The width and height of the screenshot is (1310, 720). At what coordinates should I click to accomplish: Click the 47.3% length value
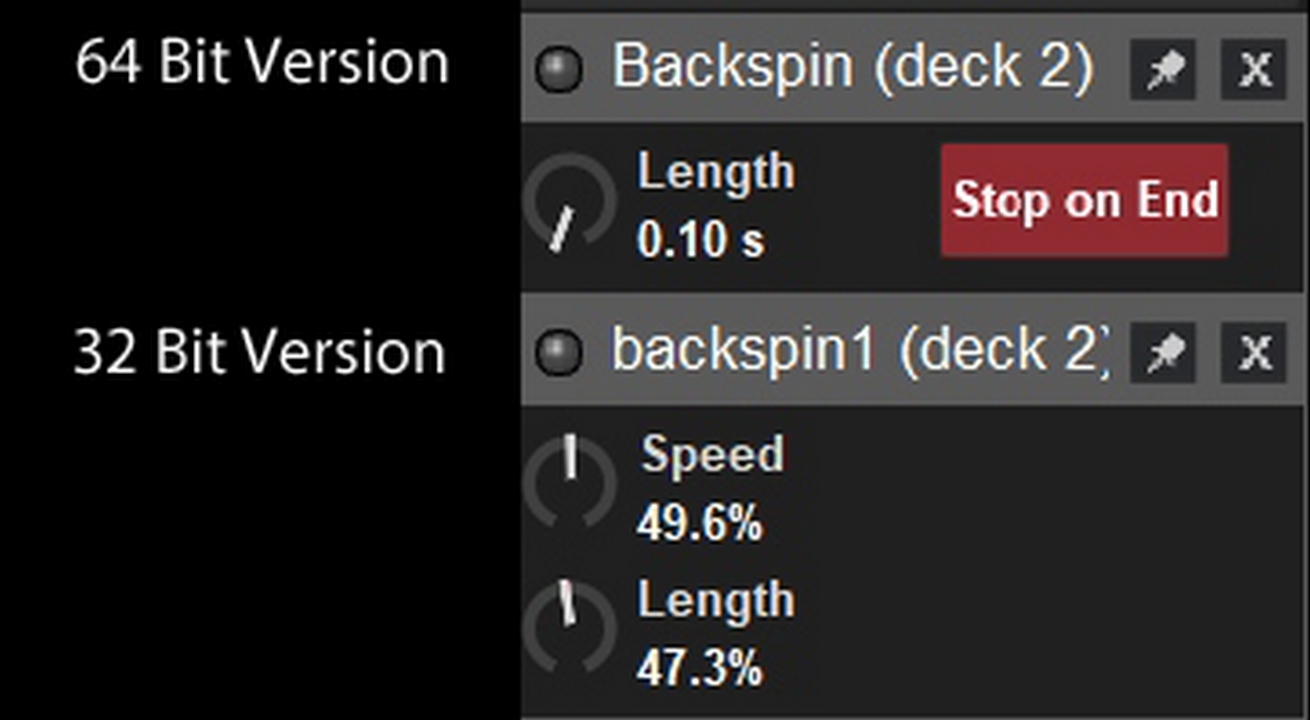700,667
